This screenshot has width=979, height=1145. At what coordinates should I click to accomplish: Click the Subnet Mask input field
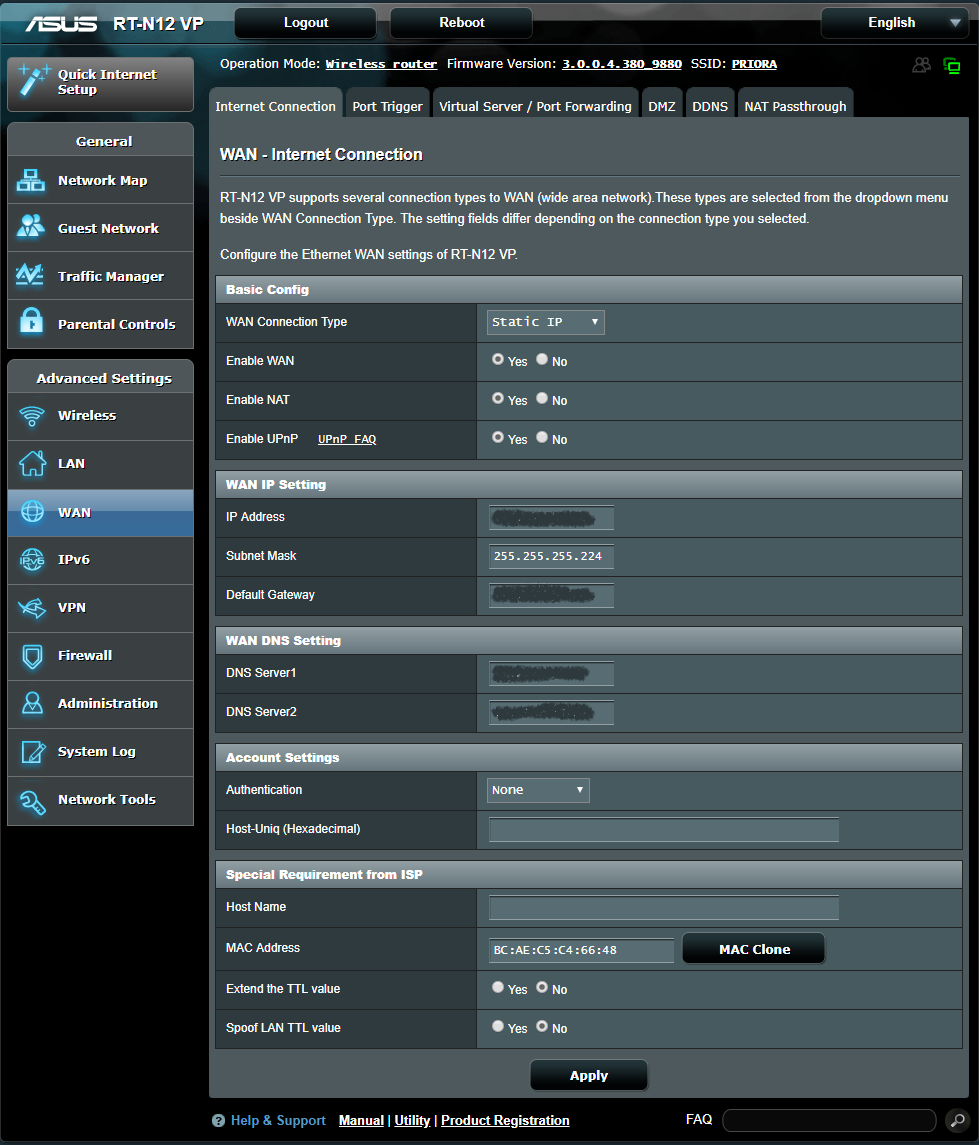click(x=551, y=556)
